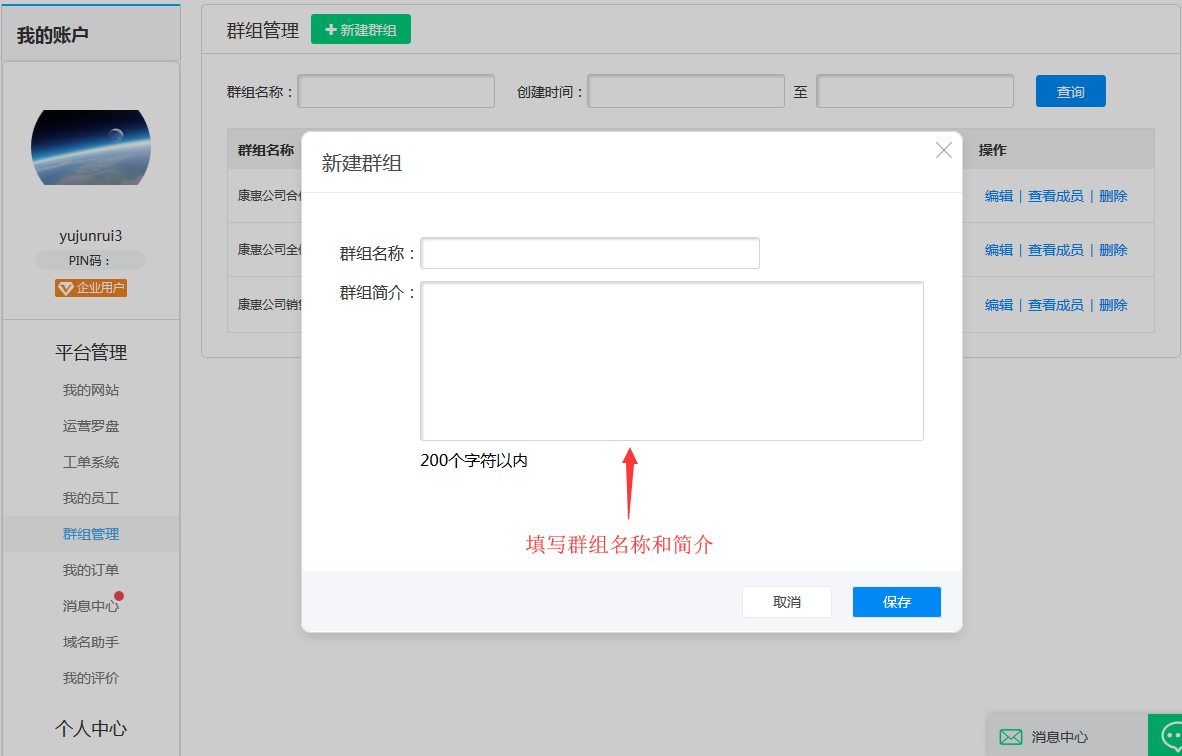Open 消息中心 with the red notification dot

coord(90,604)
